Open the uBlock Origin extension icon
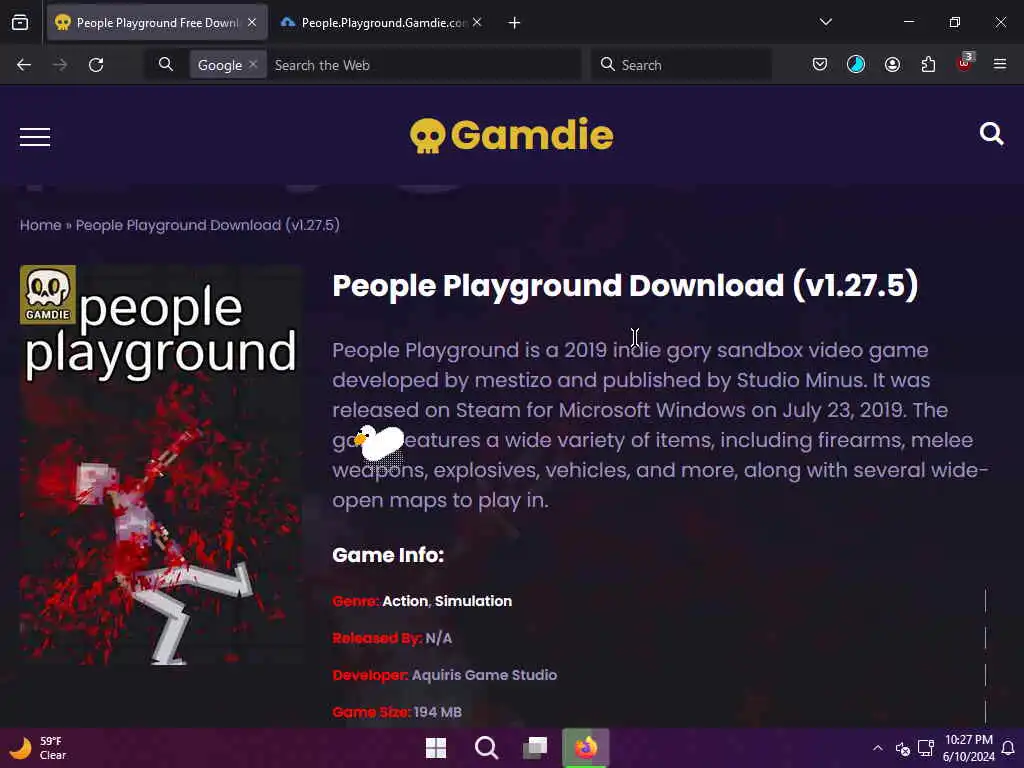 (965, 63)
